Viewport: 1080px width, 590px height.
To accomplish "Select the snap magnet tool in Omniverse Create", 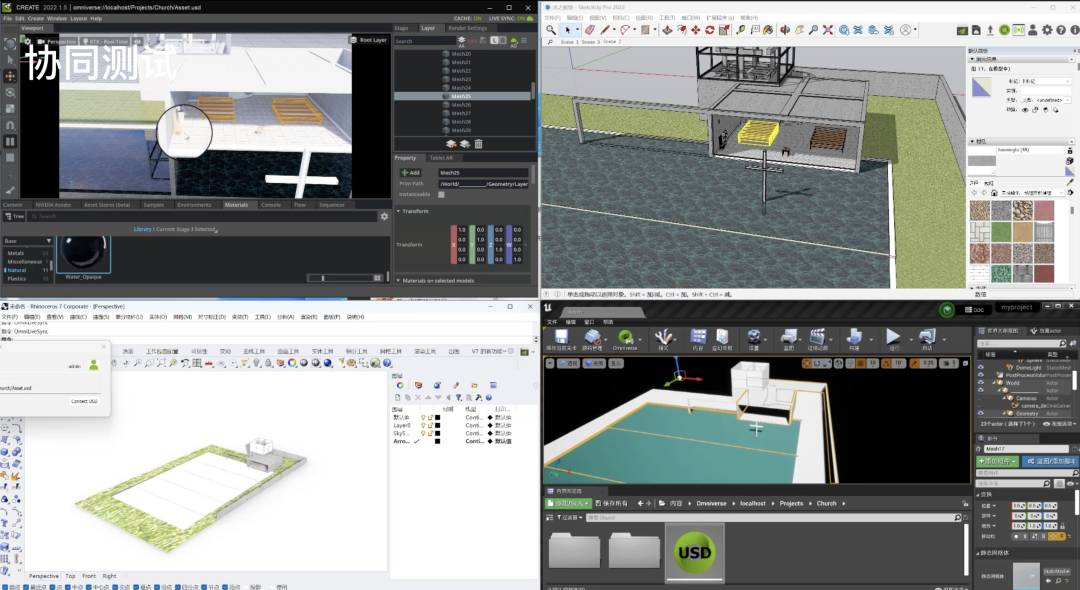I will [10, 125].
